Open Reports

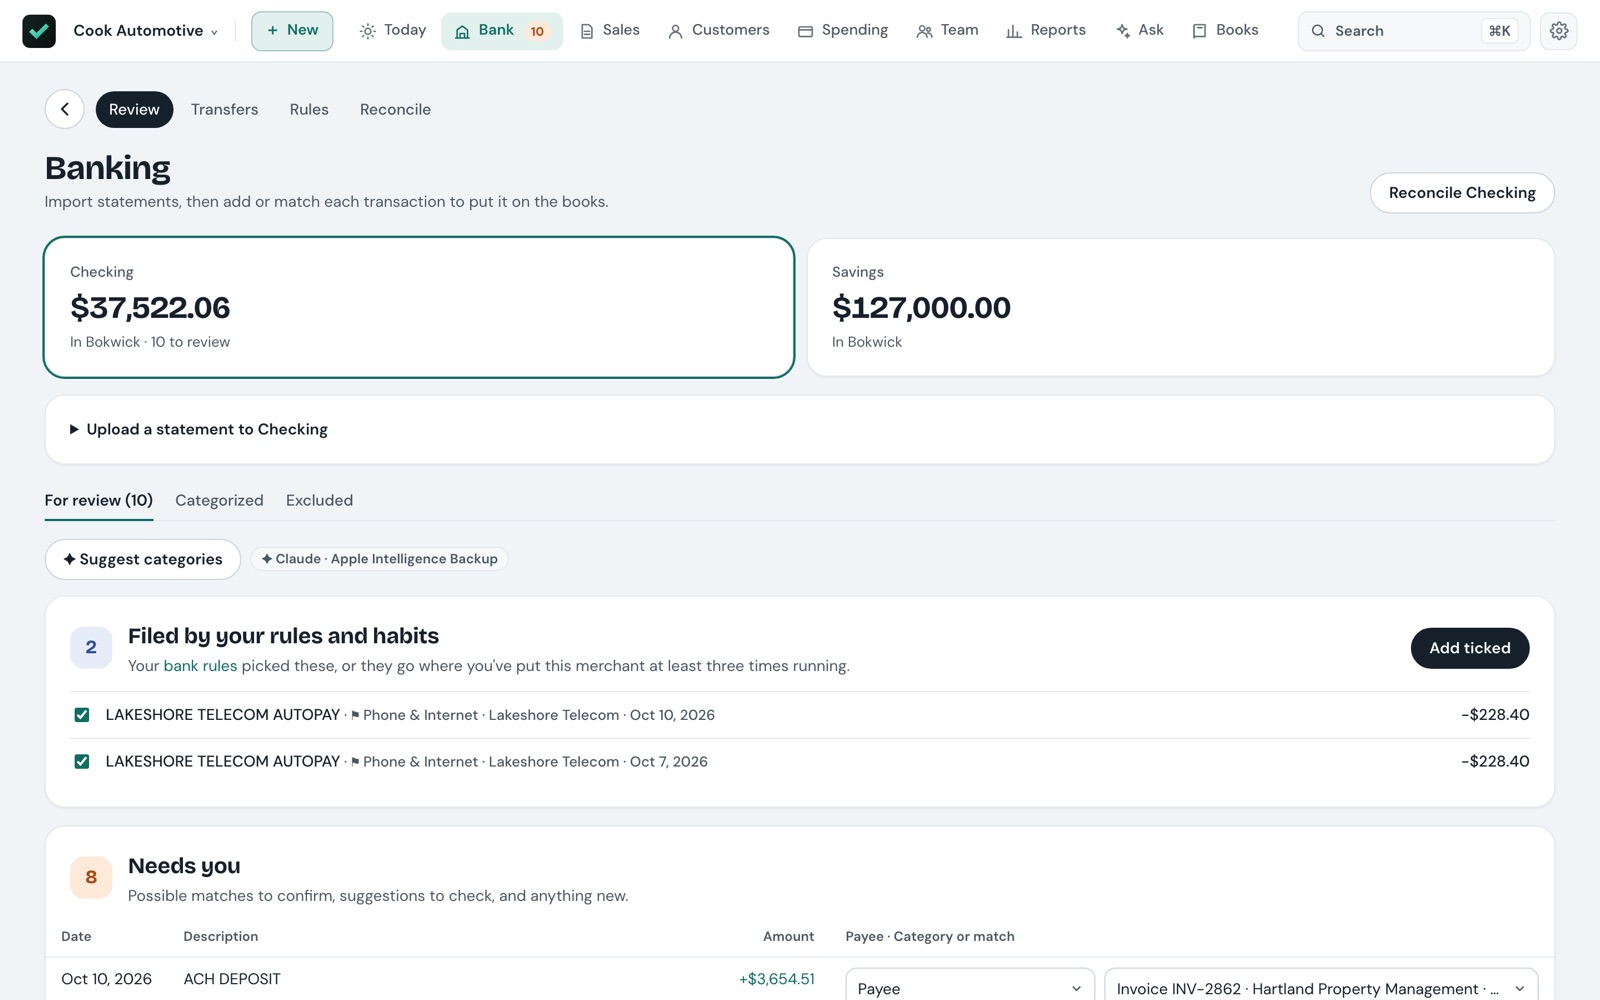pyautogui.click(x=1046, y=31)
